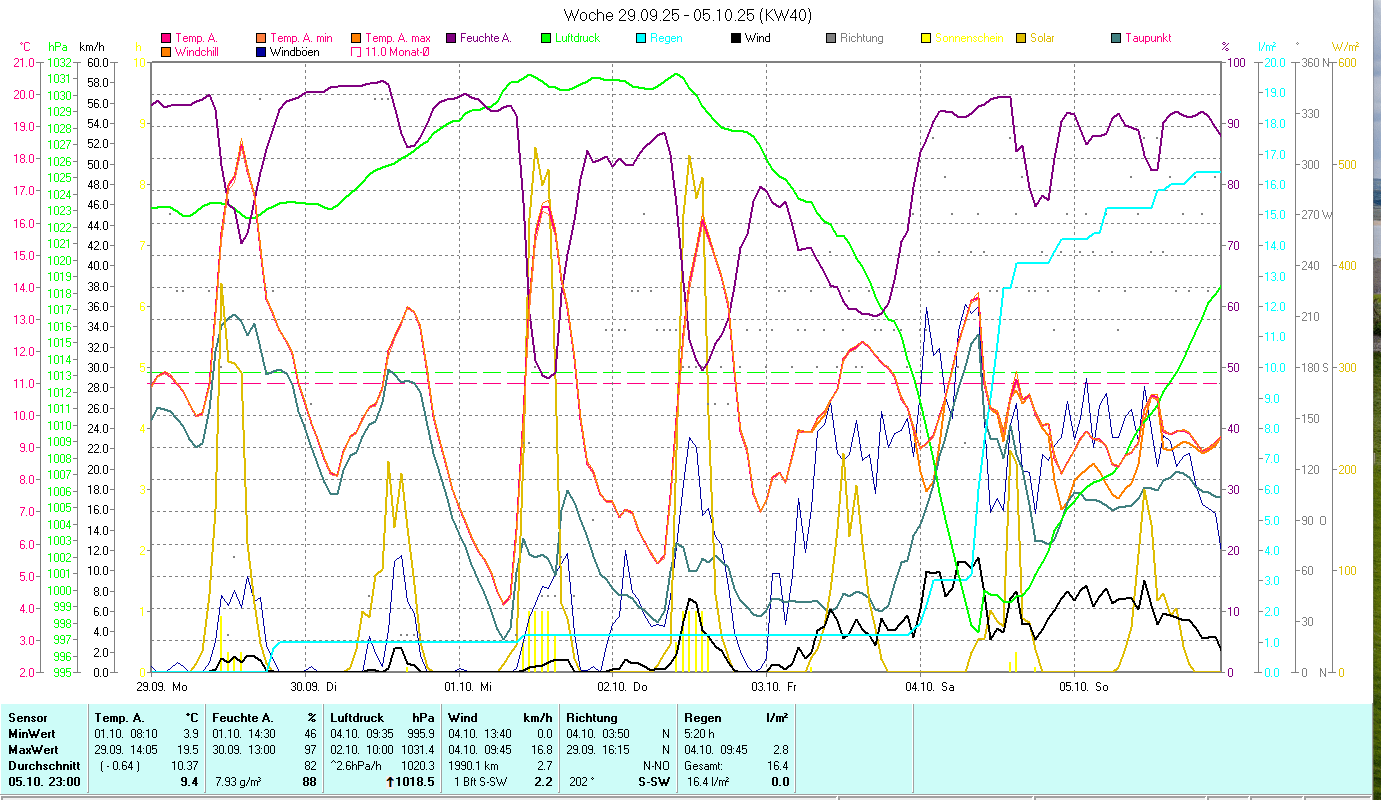The image size is (1381, 800).
Task: Click the 'Windböen' legend label
Action: tap(295, 51)
